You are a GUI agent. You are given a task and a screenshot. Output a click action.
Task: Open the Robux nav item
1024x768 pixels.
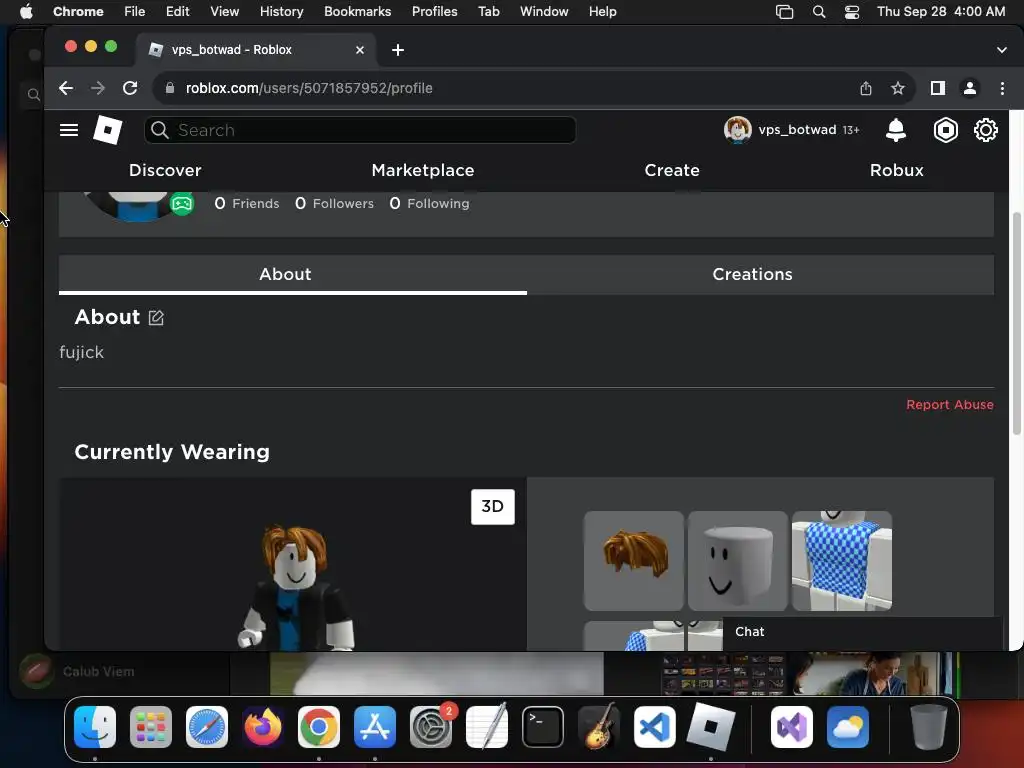pyautogui.click(x=896, y=170)
